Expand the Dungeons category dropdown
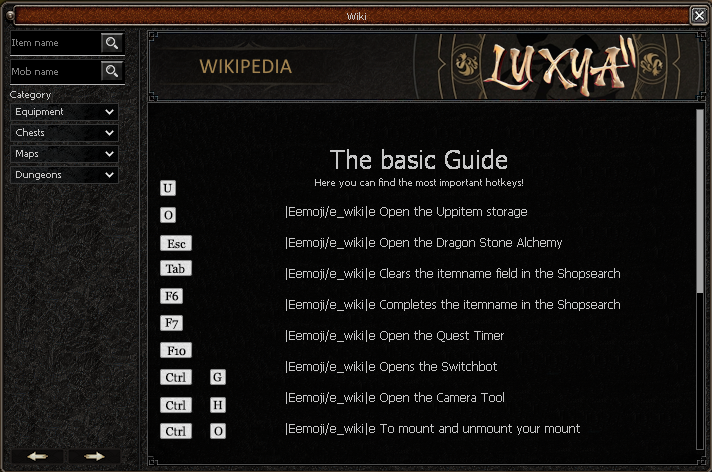The width and height of the screenshot is (712, 472). pos(64,175)
